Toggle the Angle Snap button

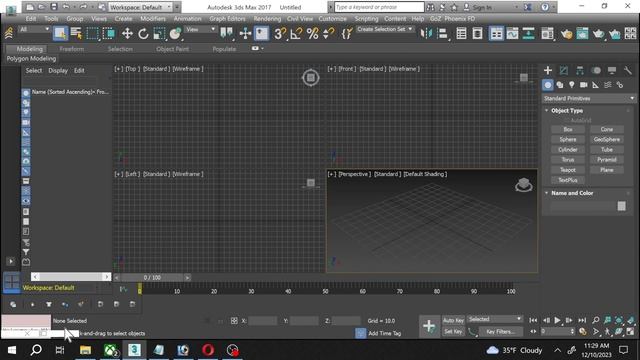point(296,33)
